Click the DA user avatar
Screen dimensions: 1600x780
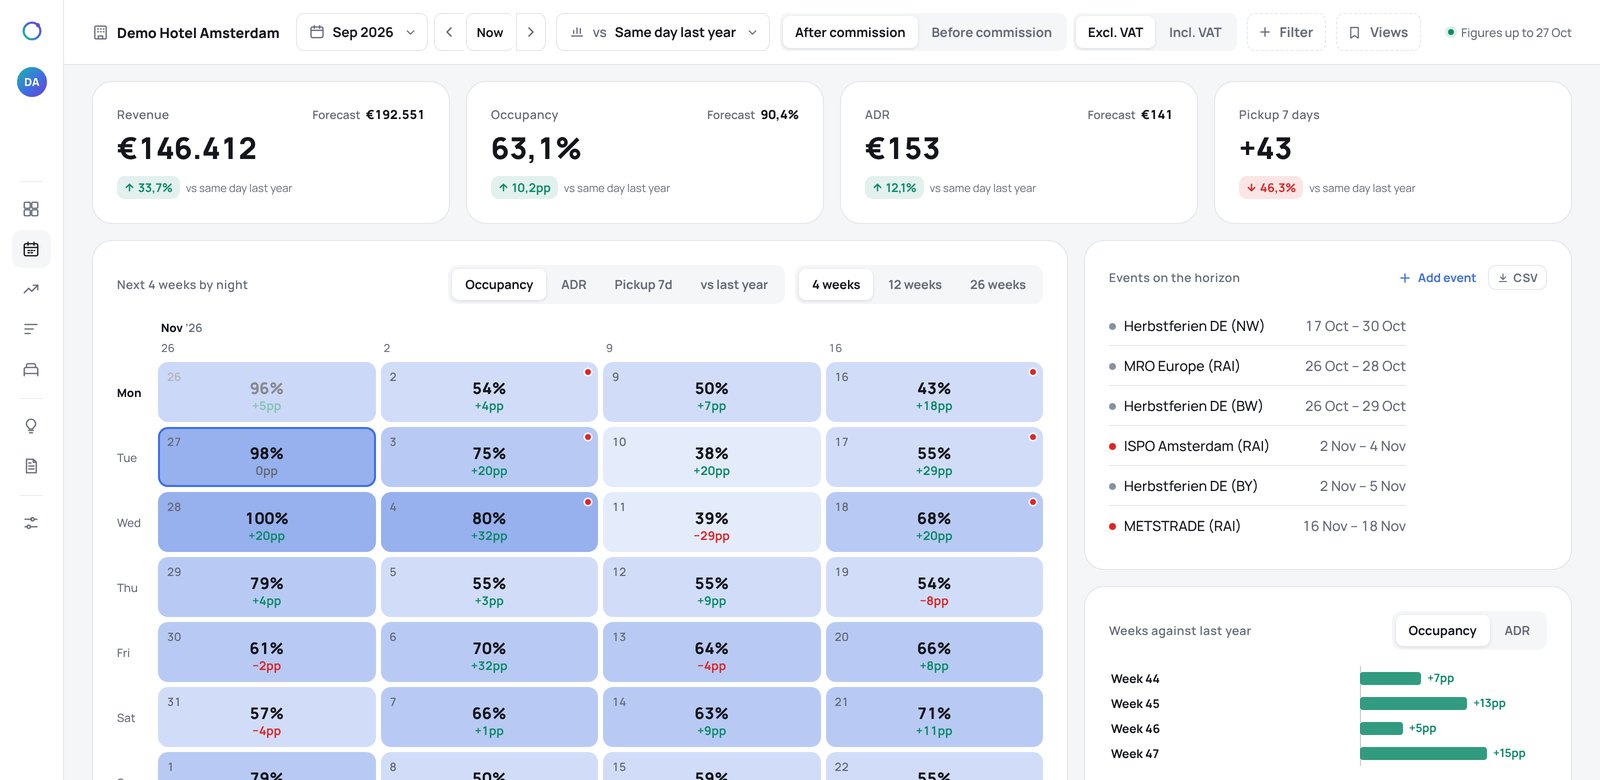click(x=32, y=82)
